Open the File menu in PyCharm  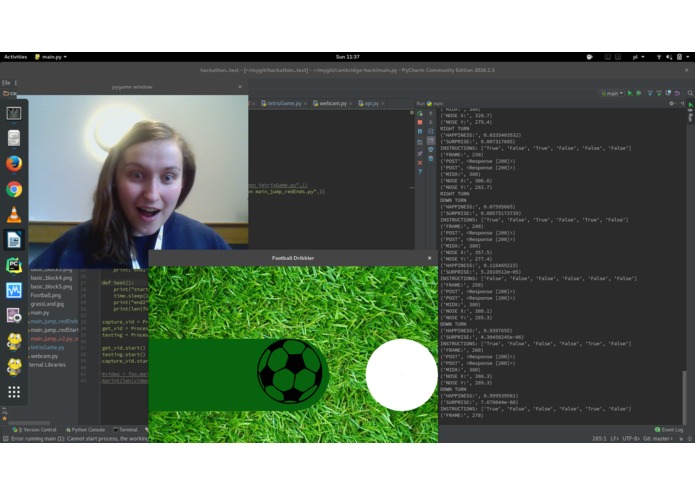click(x=6, y=82)
